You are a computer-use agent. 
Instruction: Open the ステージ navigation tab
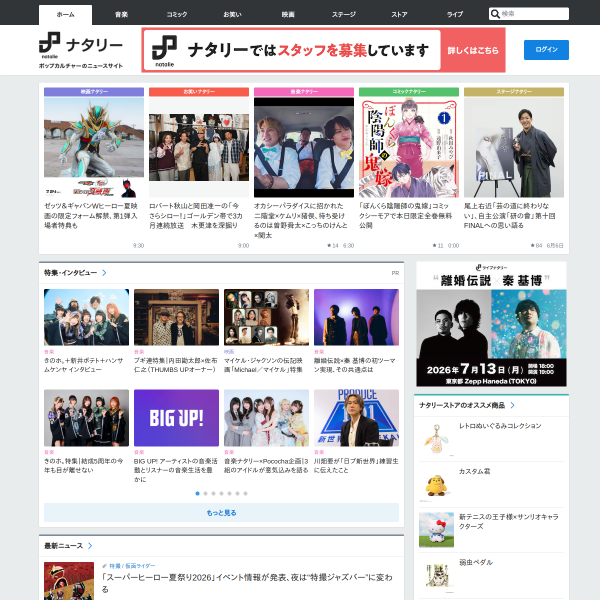click(344, 15)
